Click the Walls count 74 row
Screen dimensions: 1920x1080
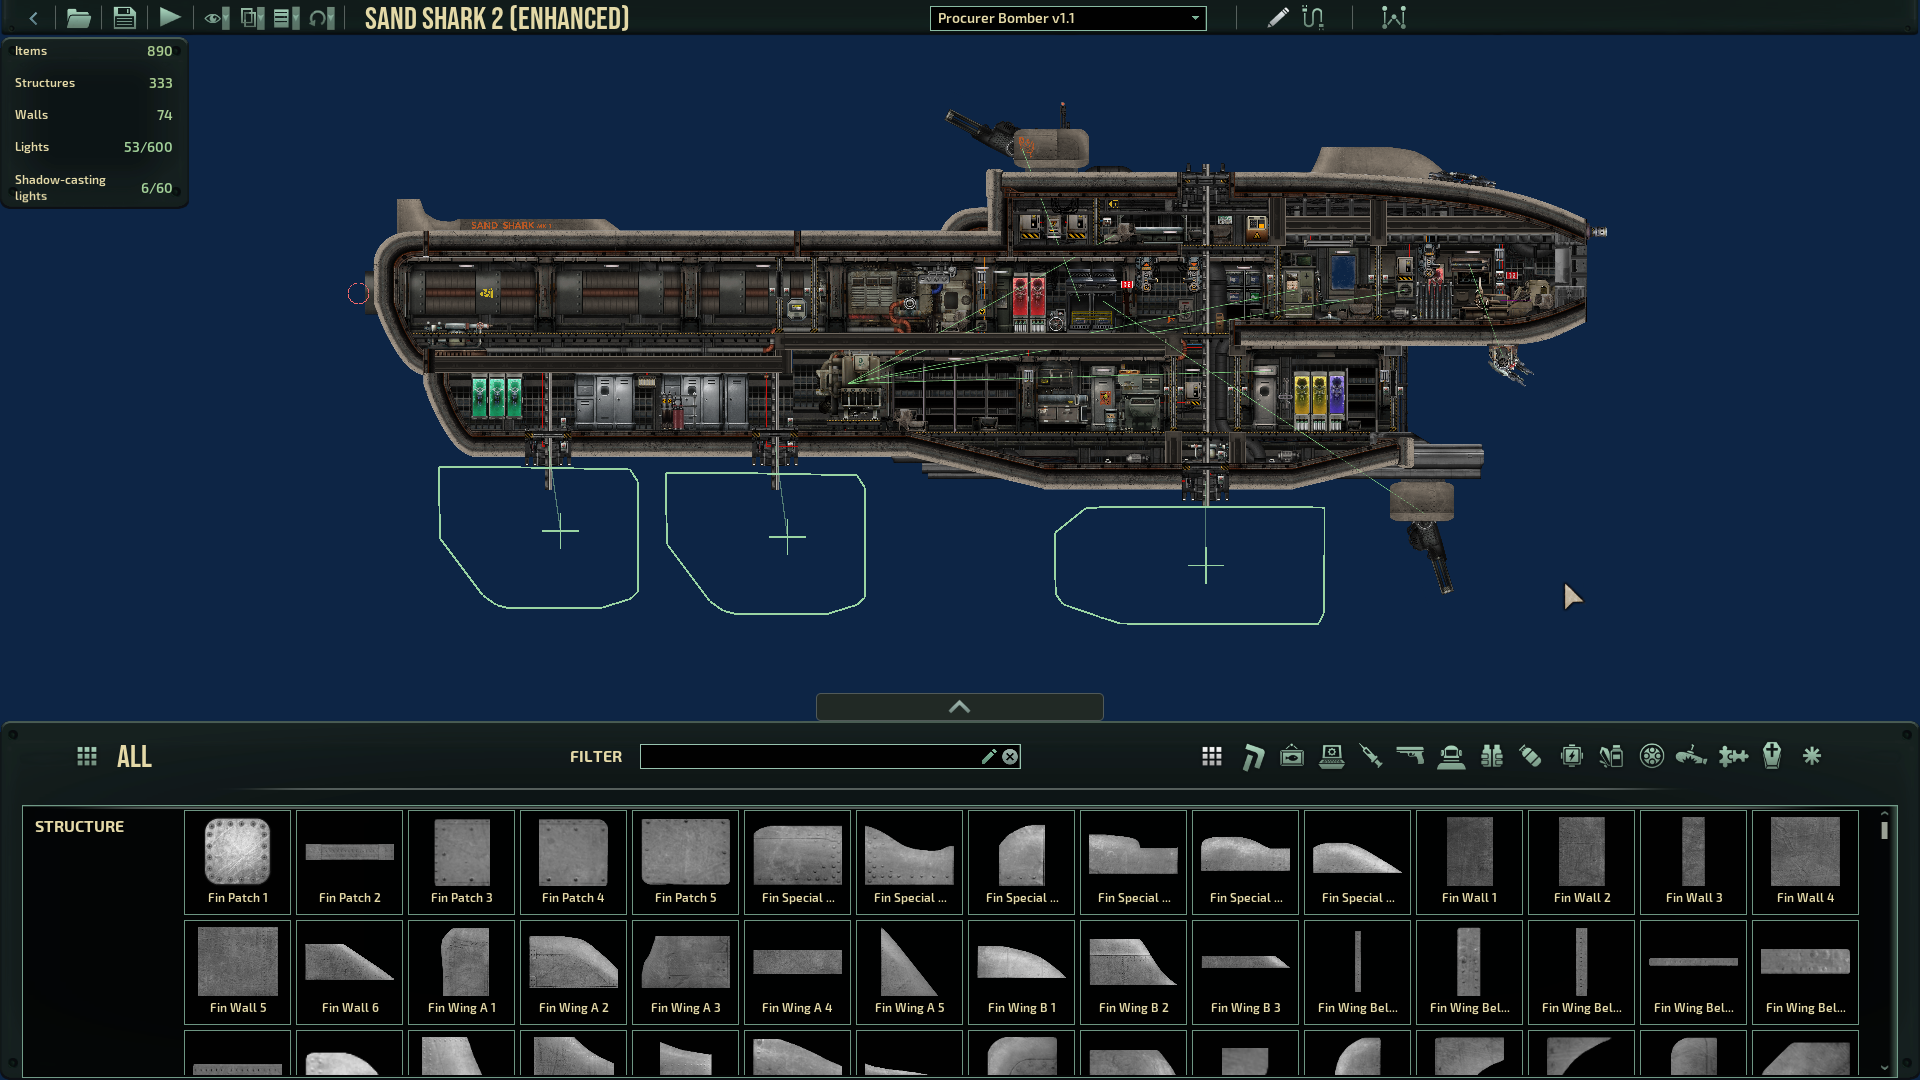pyautogui.click(x=94, y=115)
